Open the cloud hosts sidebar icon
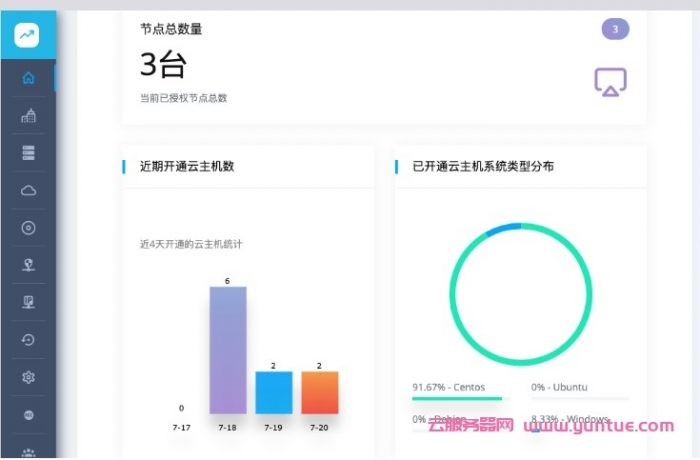 point(28,190)
